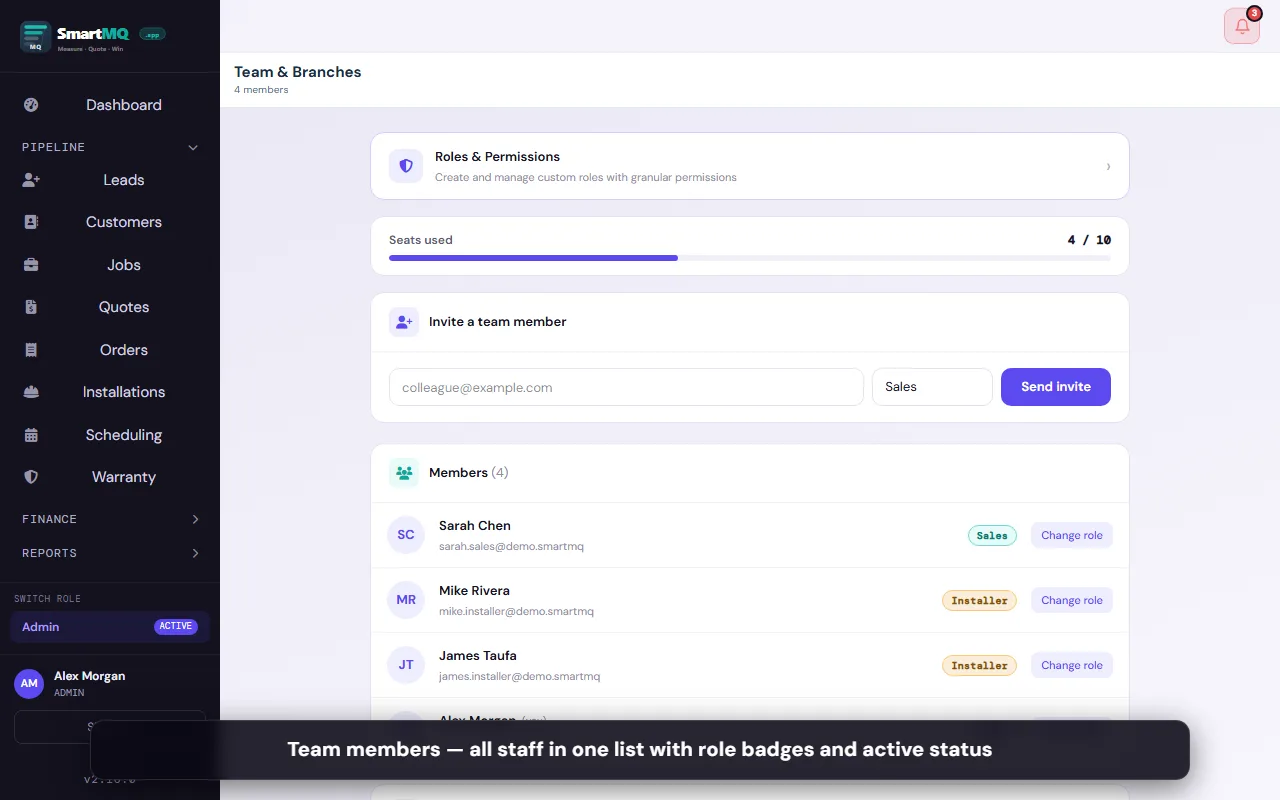Screen dimensions: 1280x800
Task: Open Installations from the sidebar
Action: pos(110,392)
